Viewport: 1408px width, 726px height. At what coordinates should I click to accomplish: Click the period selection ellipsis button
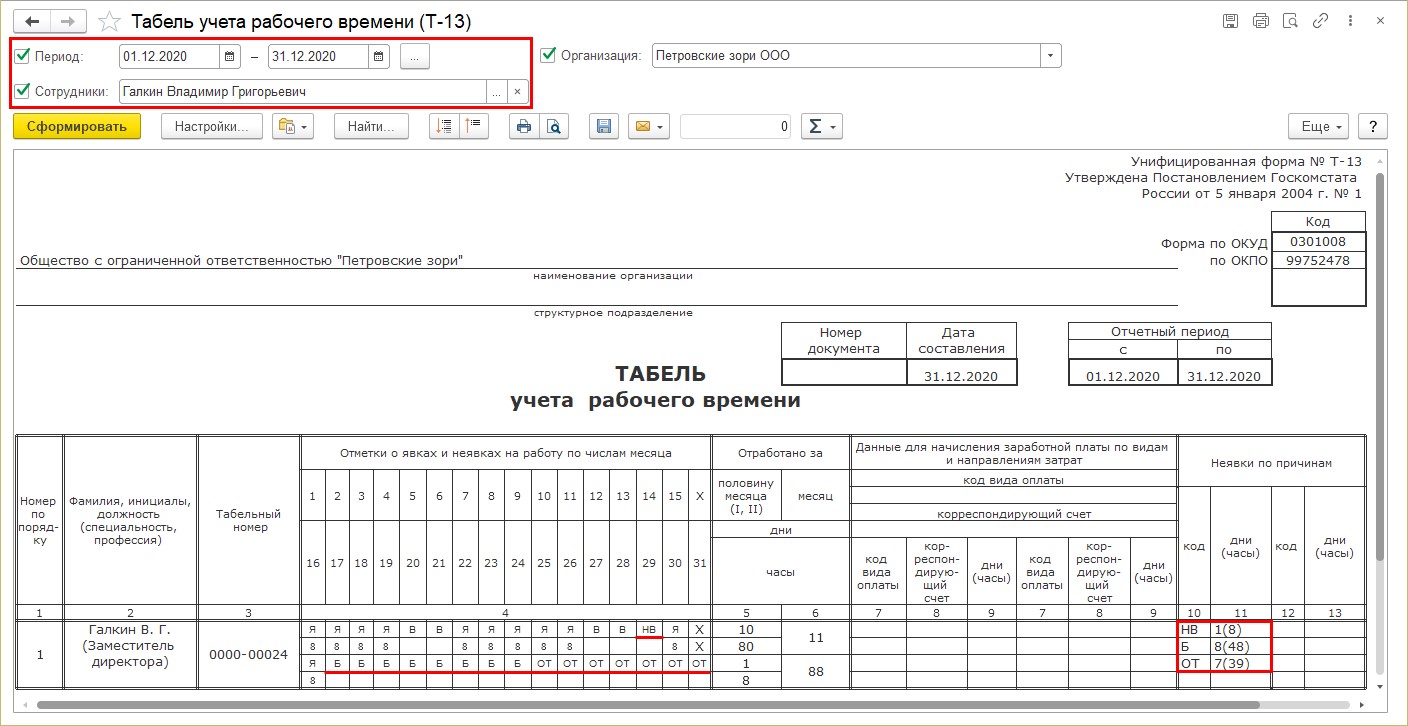(x=415, y=57)
